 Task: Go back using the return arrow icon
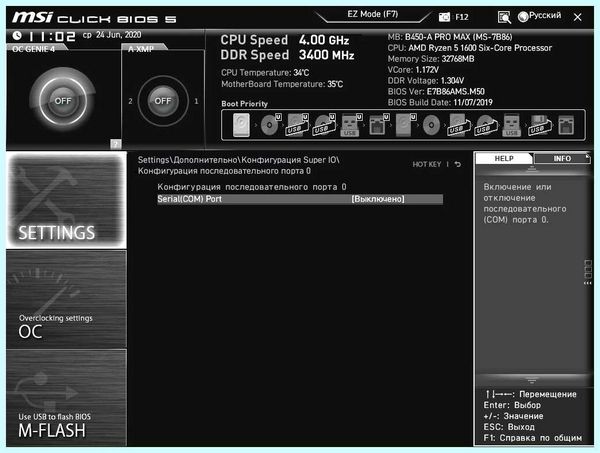pos(458,165)
